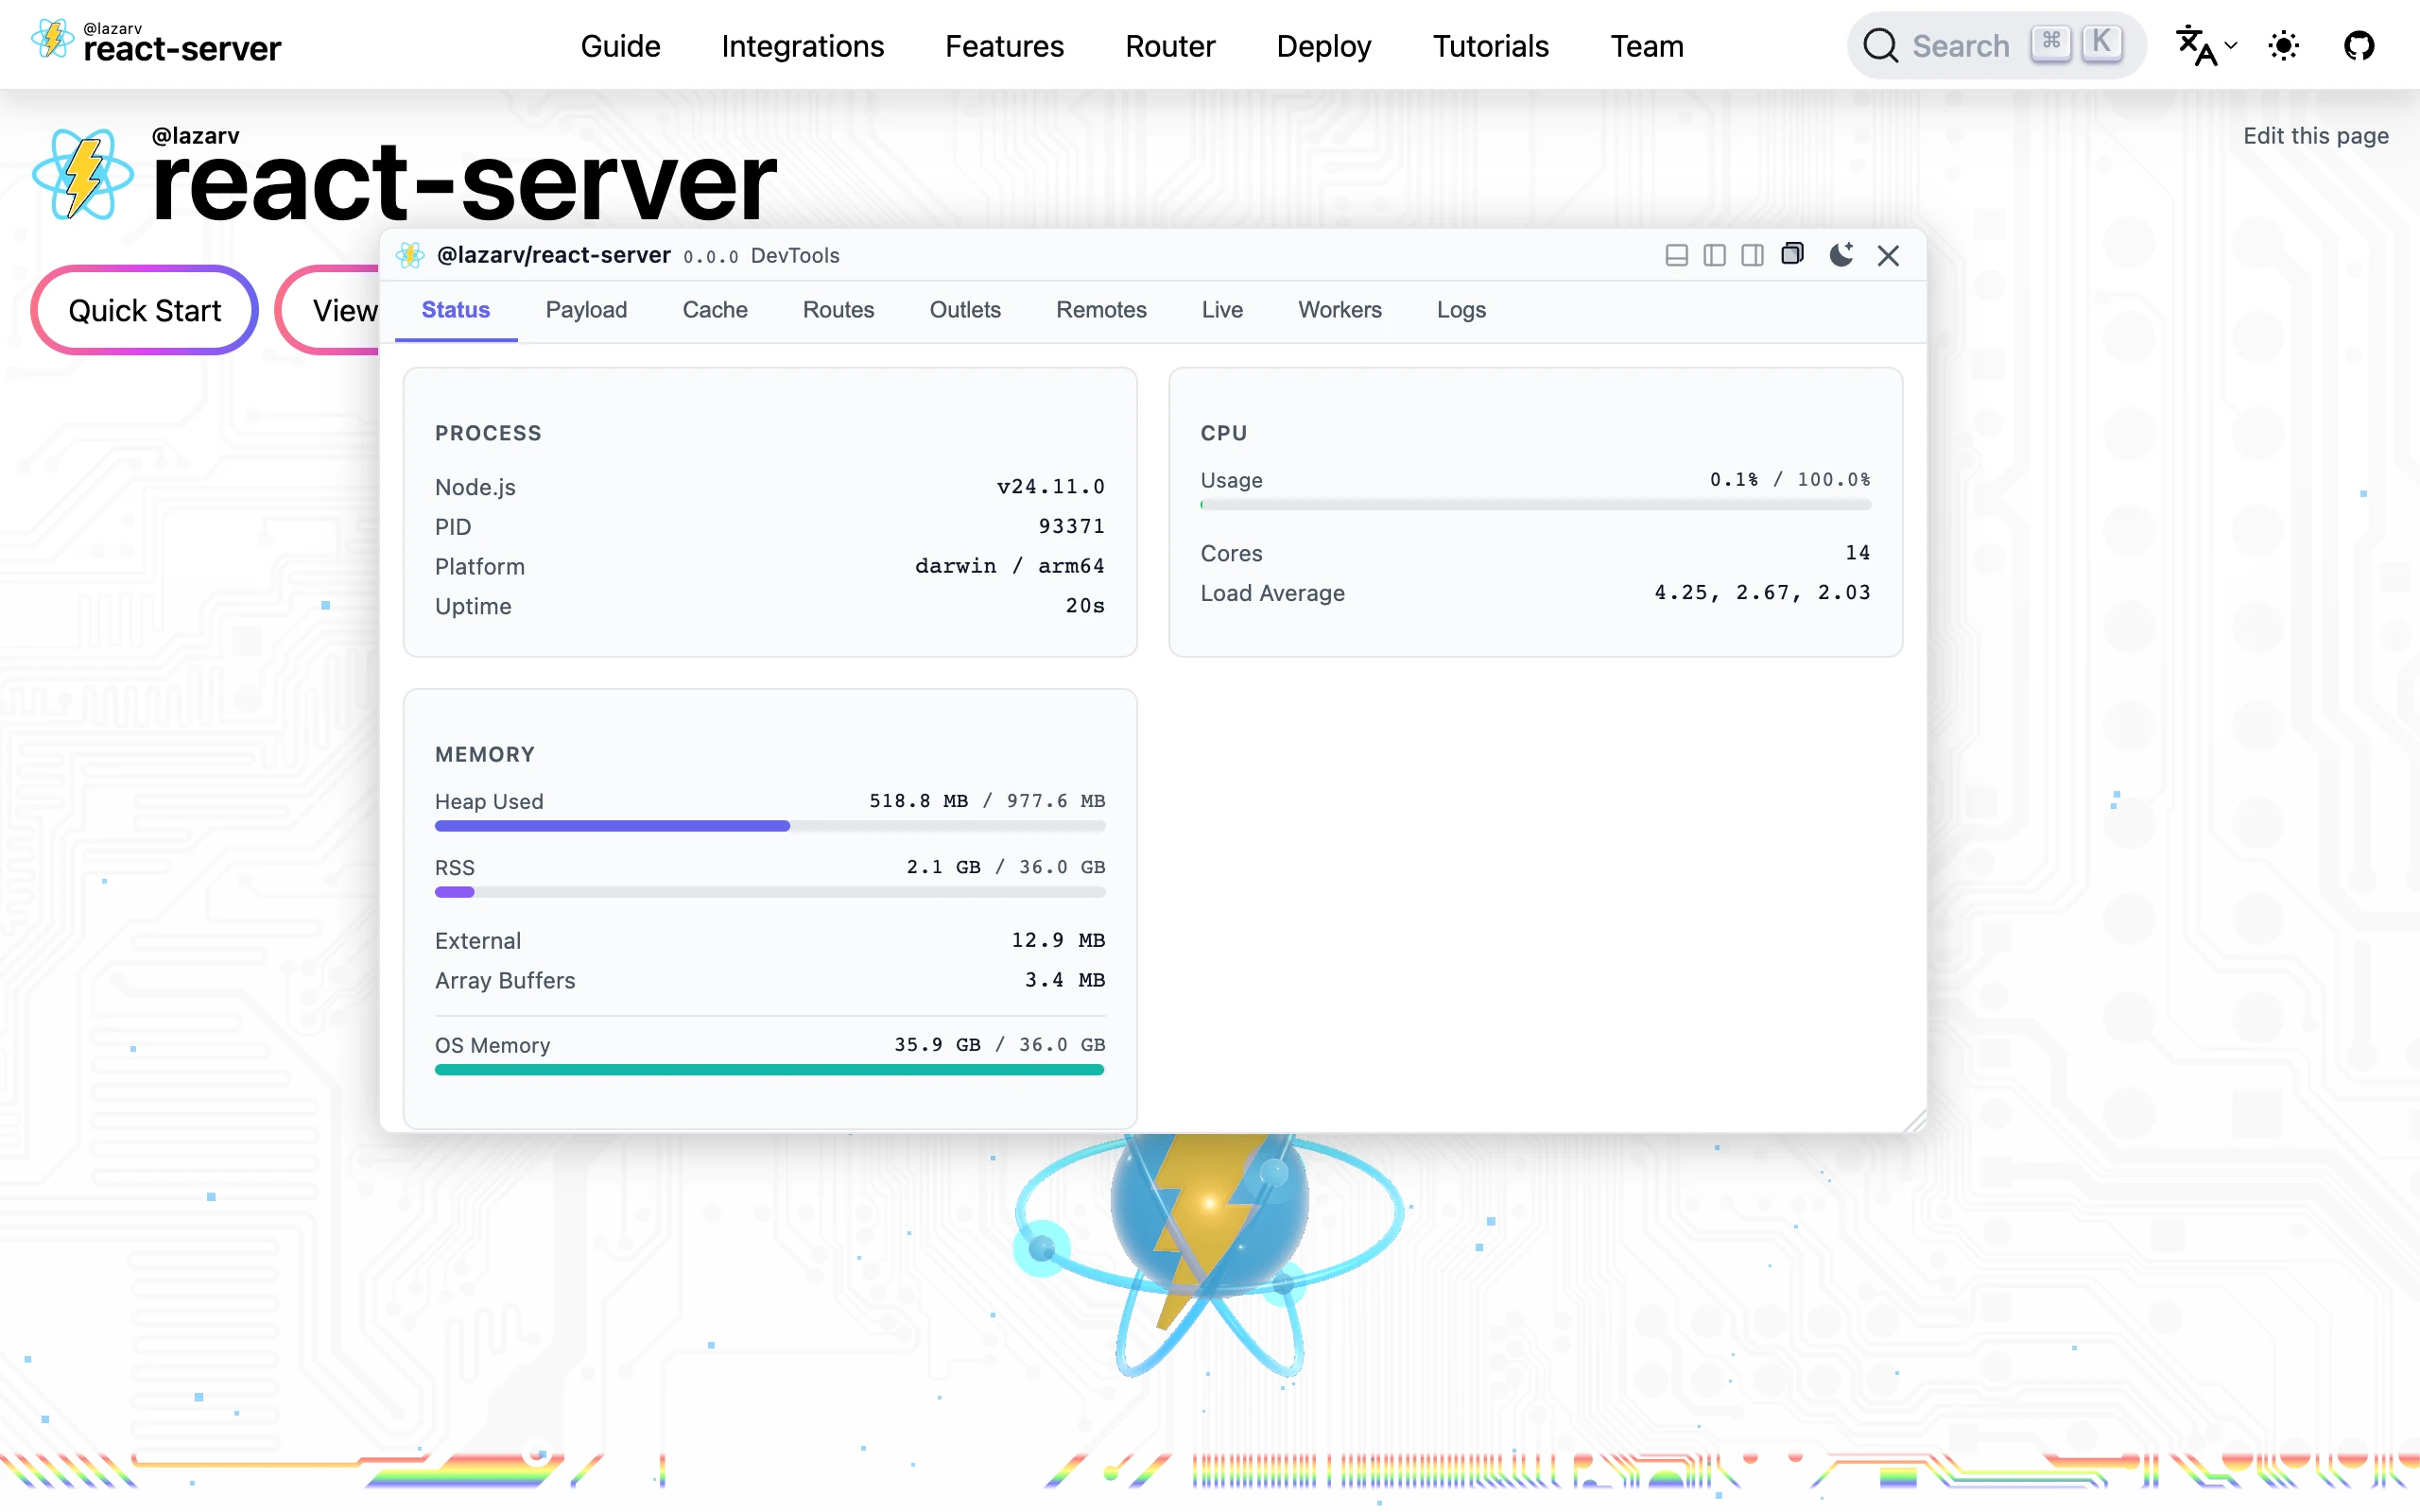Image resolution: width=2420 pixels, height=1512 pixels.
Task: Open the Workers tab
Action: 1339,310
